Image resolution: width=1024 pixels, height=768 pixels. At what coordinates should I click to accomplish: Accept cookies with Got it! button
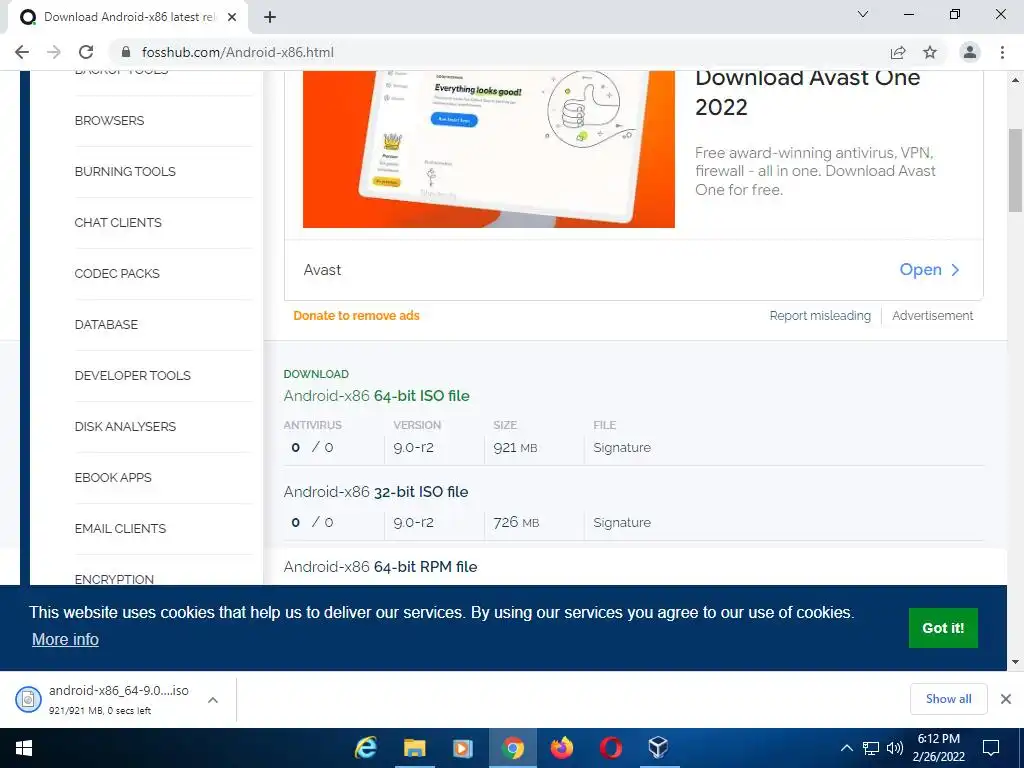(x=943, y=628)
